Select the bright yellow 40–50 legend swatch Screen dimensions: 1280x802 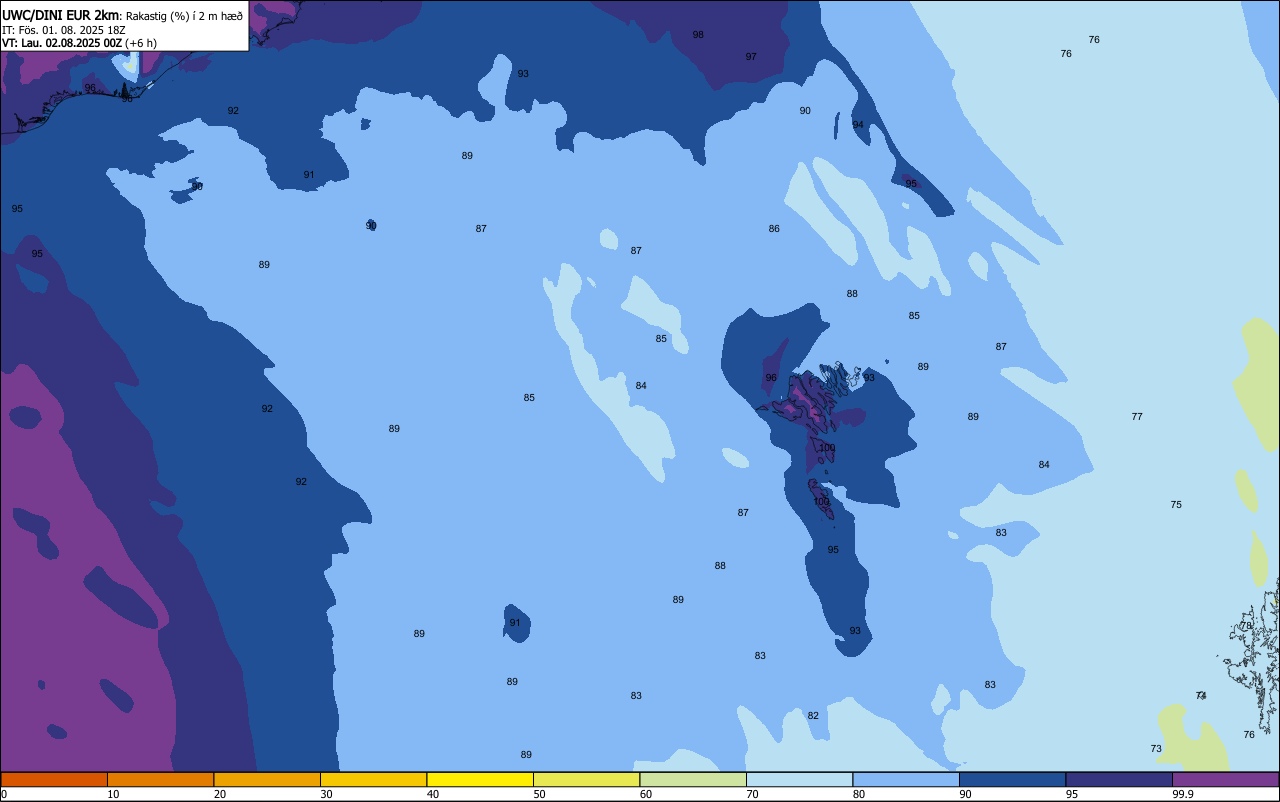(480, 779)
